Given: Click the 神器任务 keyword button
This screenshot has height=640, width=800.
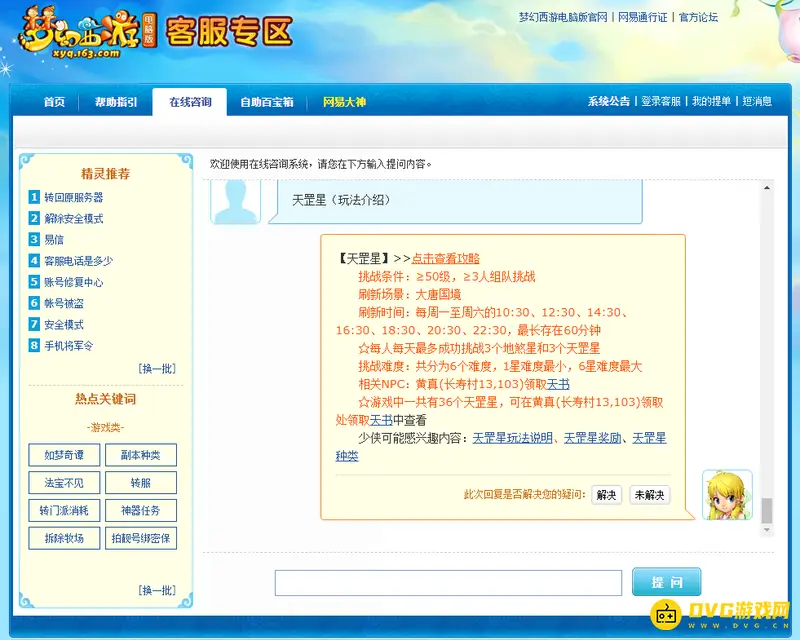Looking at the screenshot, I should pyautogui.click(x=141, y=510).
